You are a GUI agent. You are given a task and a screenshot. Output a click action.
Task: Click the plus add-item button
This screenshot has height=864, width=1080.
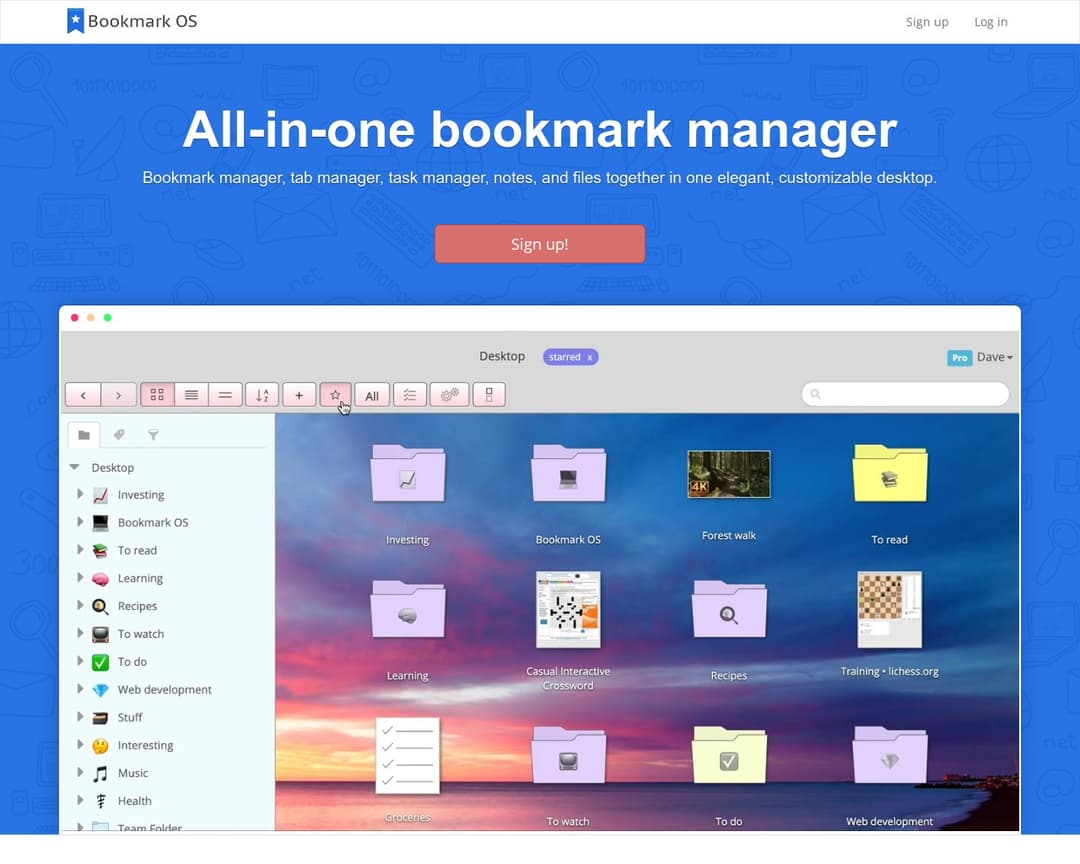(x=299, y=395)
